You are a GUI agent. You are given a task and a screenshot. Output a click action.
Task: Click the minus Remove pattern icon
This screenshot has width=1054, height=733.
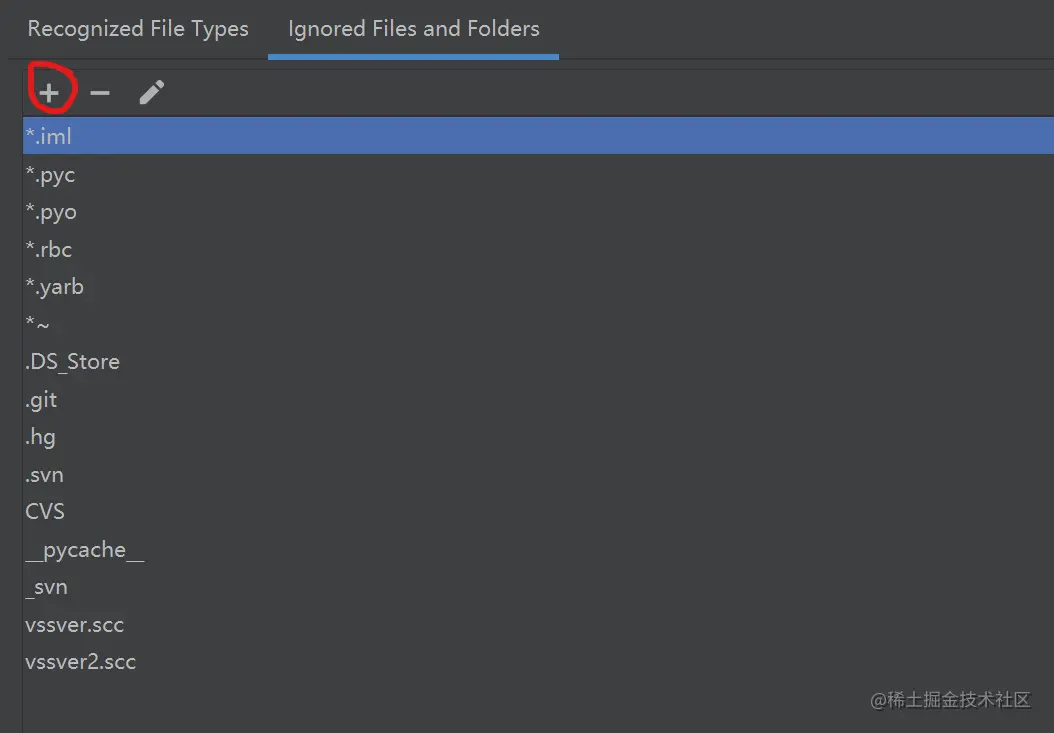pyautogui.click(x=99, y=93)
